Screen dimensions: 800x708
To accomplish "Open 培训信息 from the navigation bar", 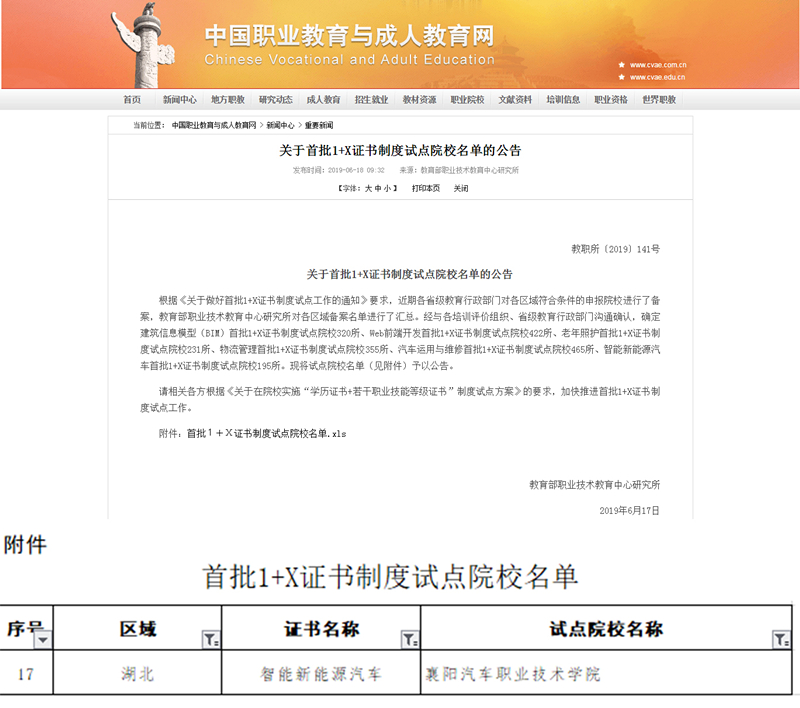I will [563, 100].
